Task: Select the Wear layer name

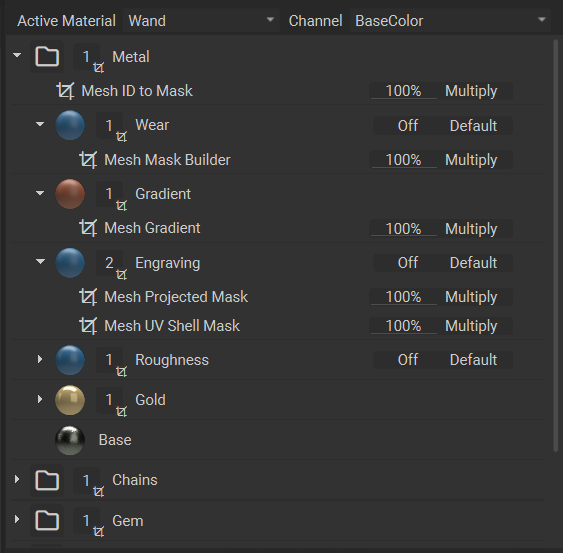Action: [x=152, y=125]
